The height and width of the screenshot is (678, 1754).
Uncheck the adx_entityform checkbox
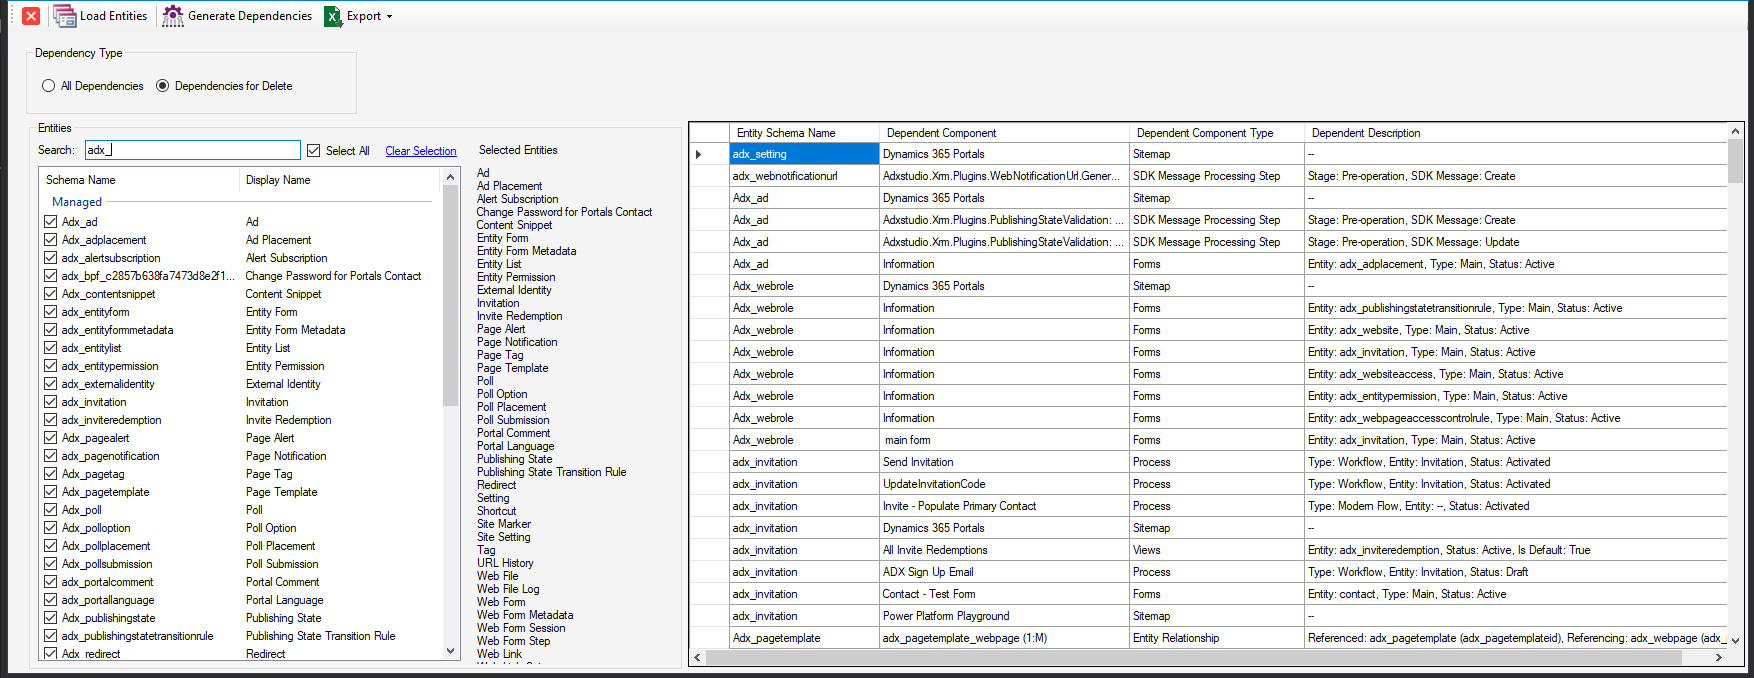pyautogui.click(x=51, y=312)
